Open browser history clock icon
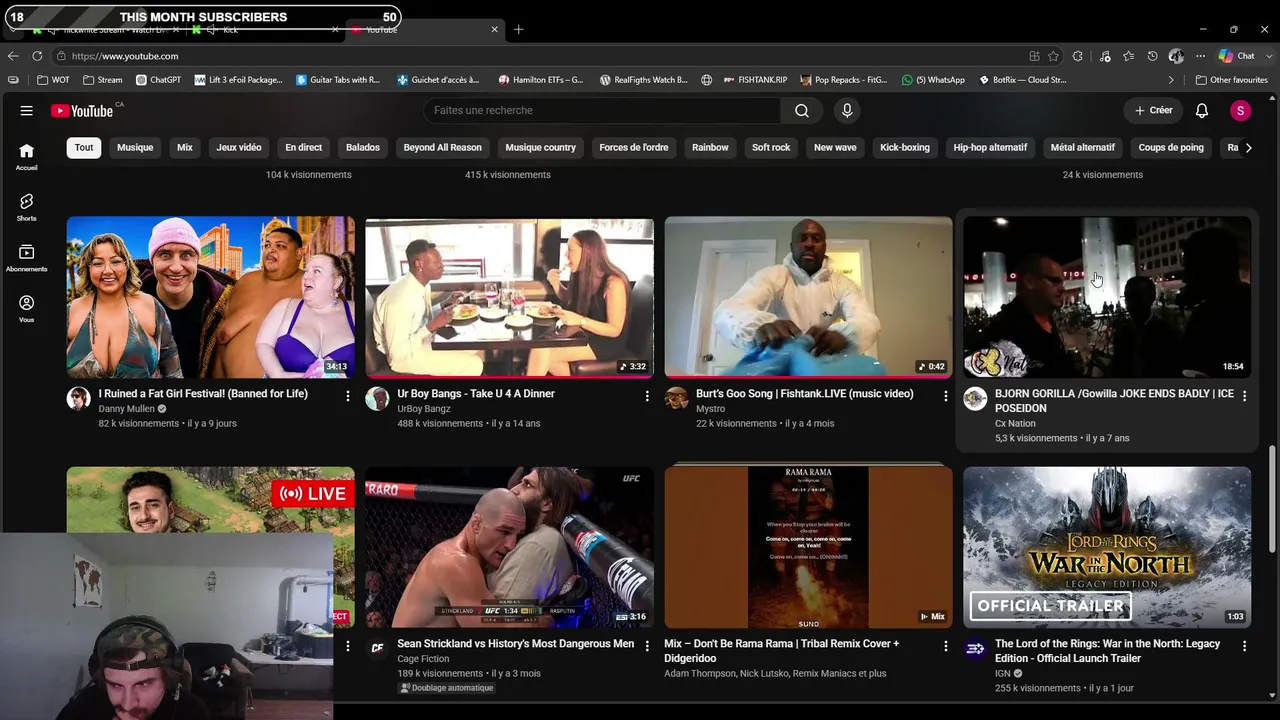The width and height of the screenshot is (1280, 720). [x=1152, y=56]
